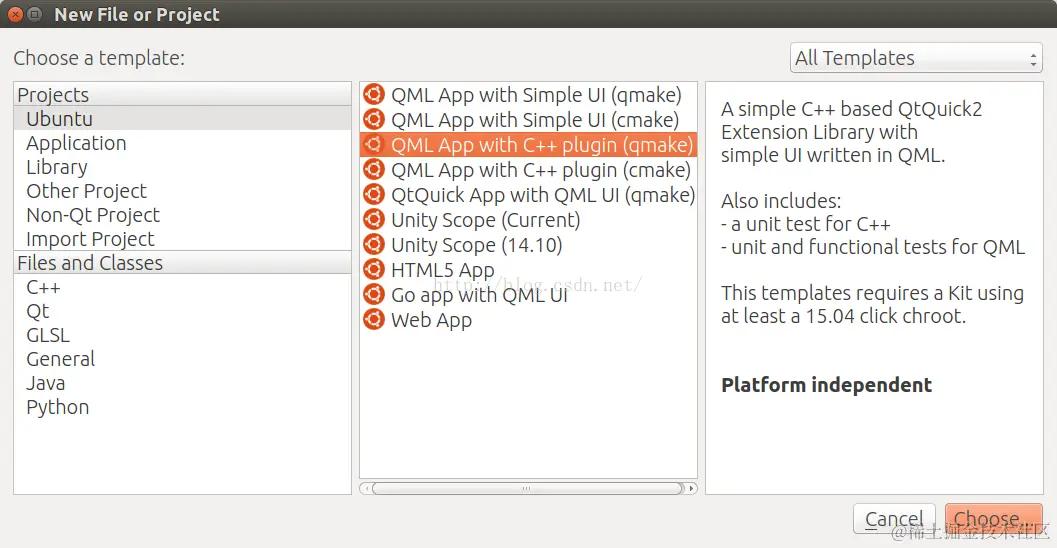The image size is (1057, 548).
Task: Click Ubuntu icon beside QML App Simple UI (cmake)
Action: pyautogui.click(x=374, y=120)
